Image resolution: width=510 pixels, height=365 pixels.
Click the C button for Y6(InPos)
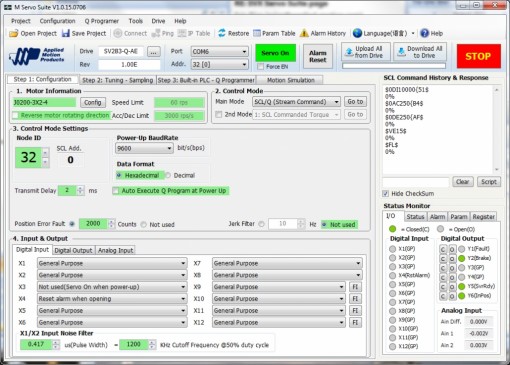(443, 296)
